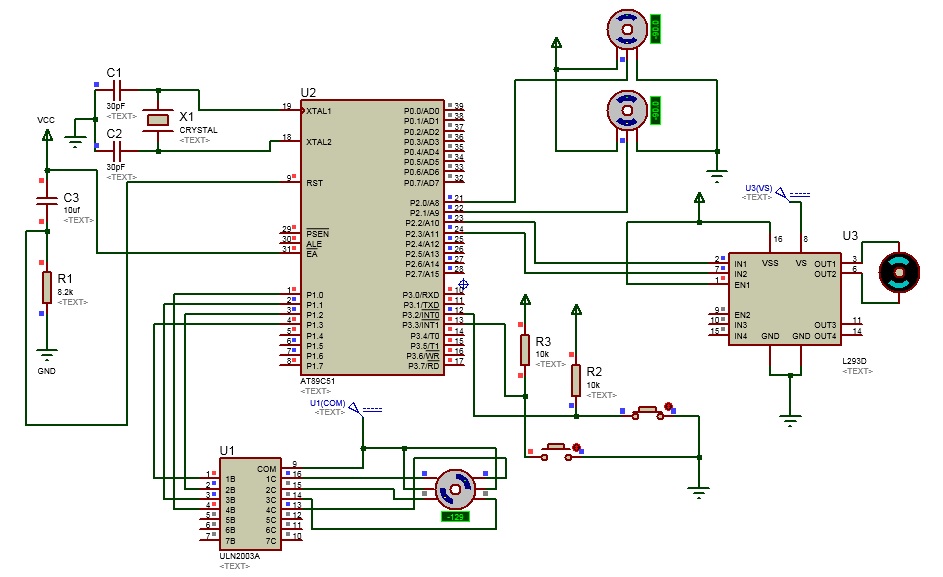Select power arrow terminal above R2

[x=576, y=309]
